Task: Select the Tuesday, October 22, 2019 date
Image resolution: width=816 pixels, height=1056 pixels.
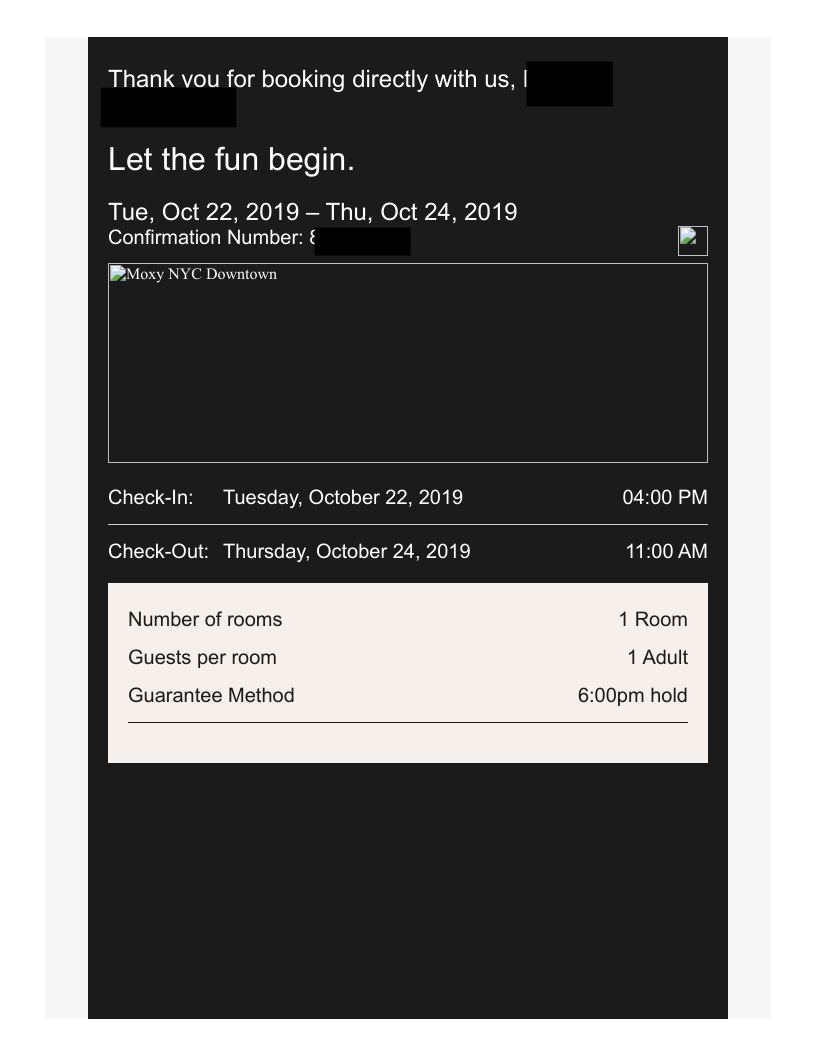Action: 343,497
